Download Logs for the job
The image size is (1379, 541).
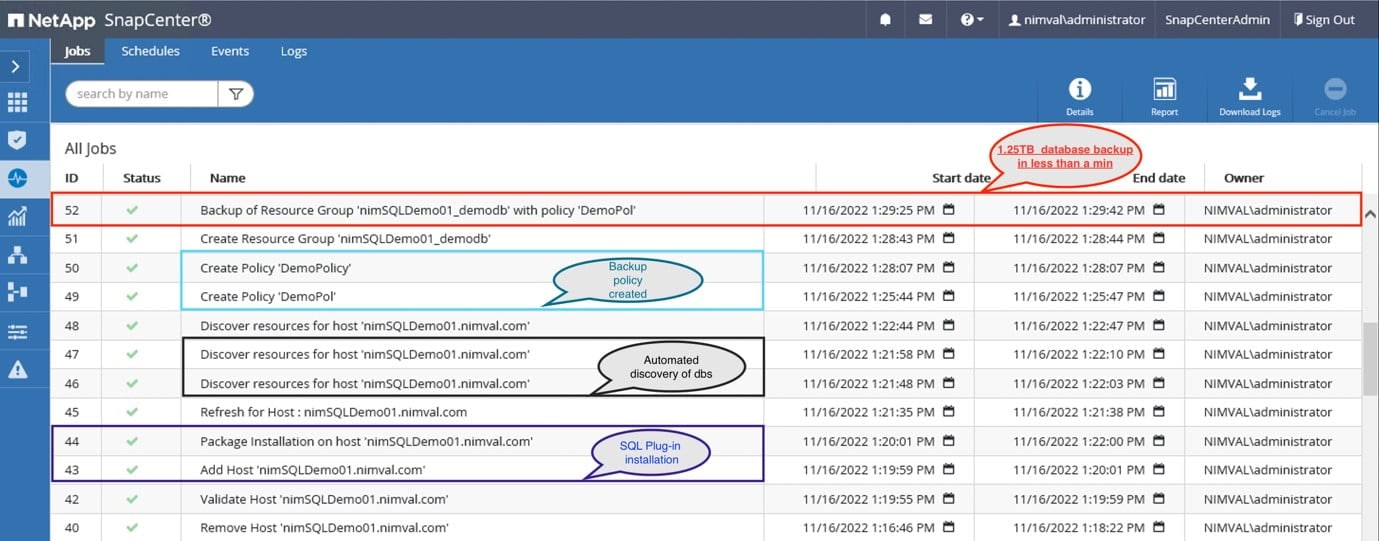click(x=1250, y=97)
